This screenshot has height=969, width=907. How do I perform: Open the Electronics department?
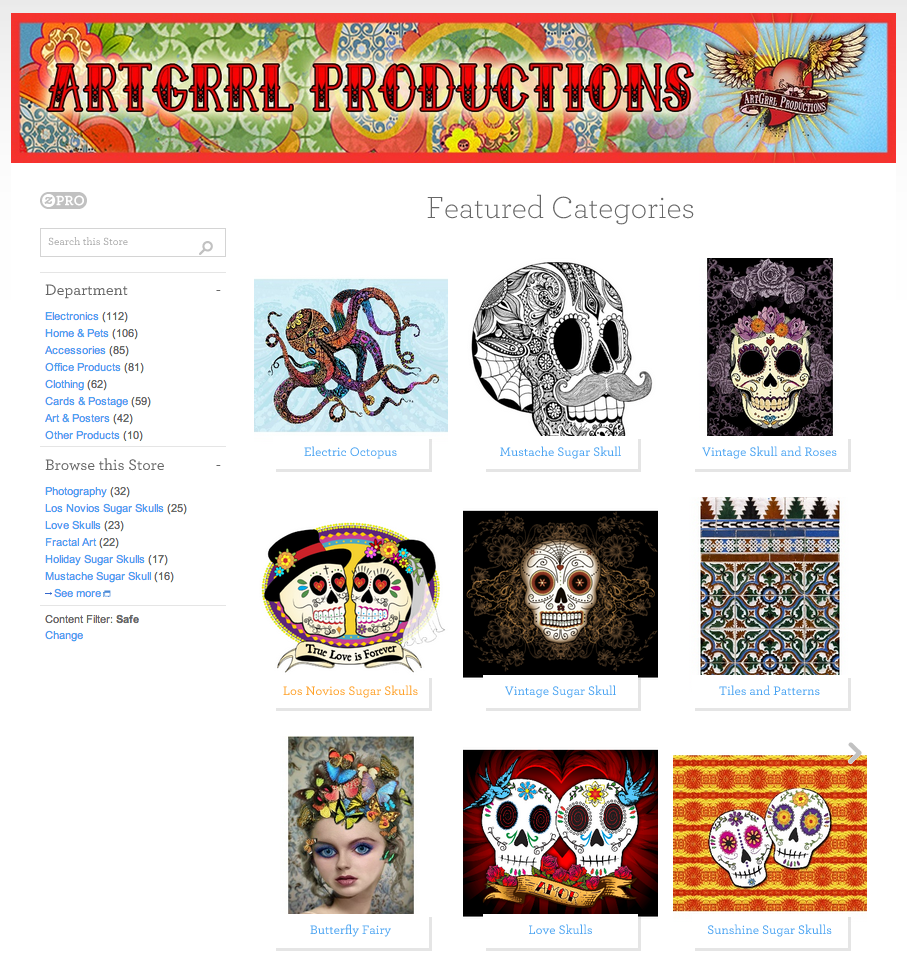72,316
